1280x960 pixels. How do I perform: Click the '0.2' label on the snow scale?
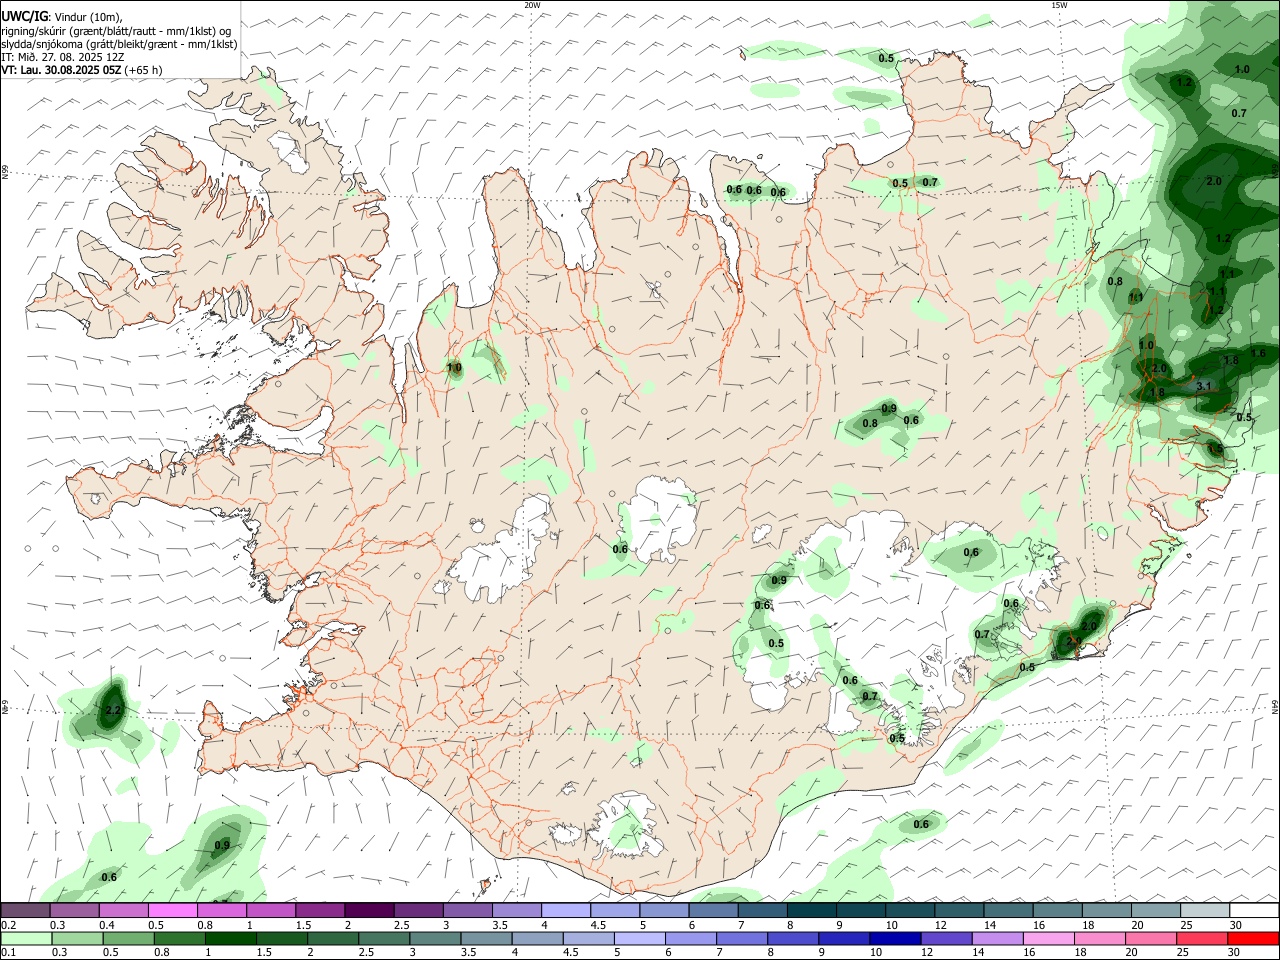[9, 925]
